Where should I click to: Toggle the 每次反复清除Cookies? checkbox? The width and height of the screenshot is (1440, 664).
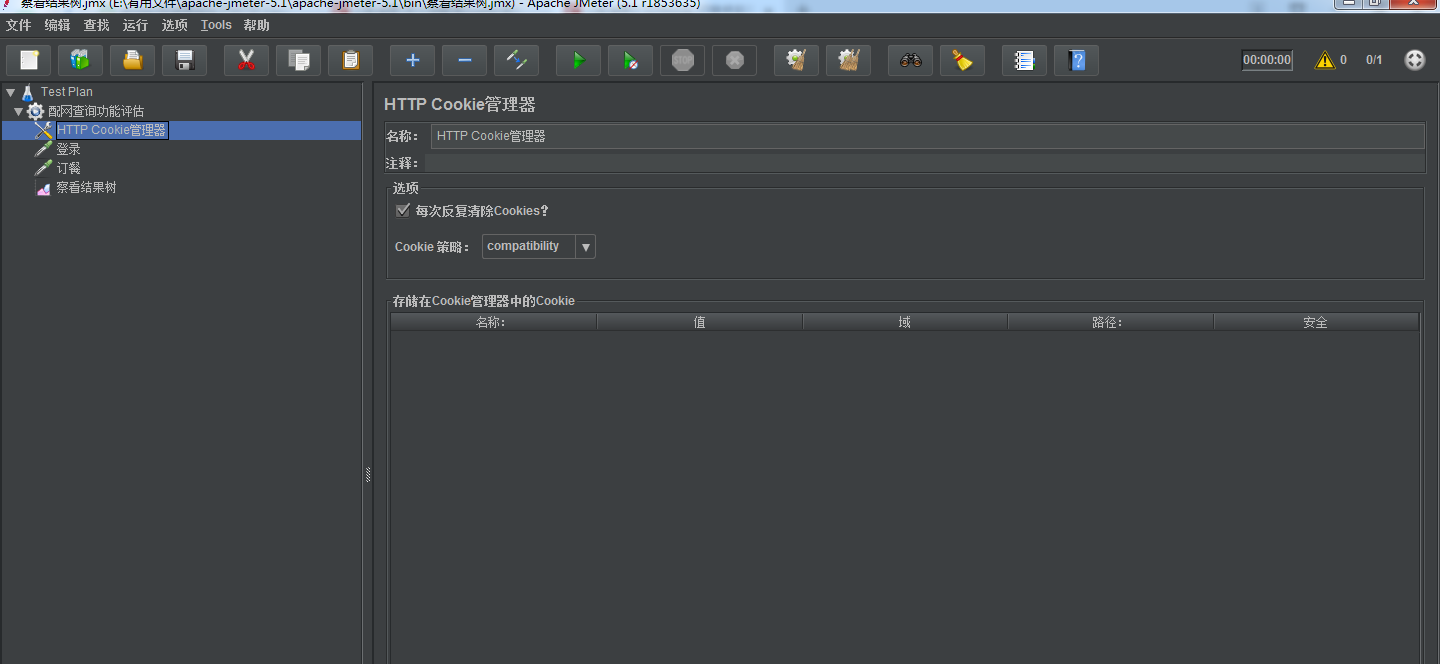tap(403, 211)
